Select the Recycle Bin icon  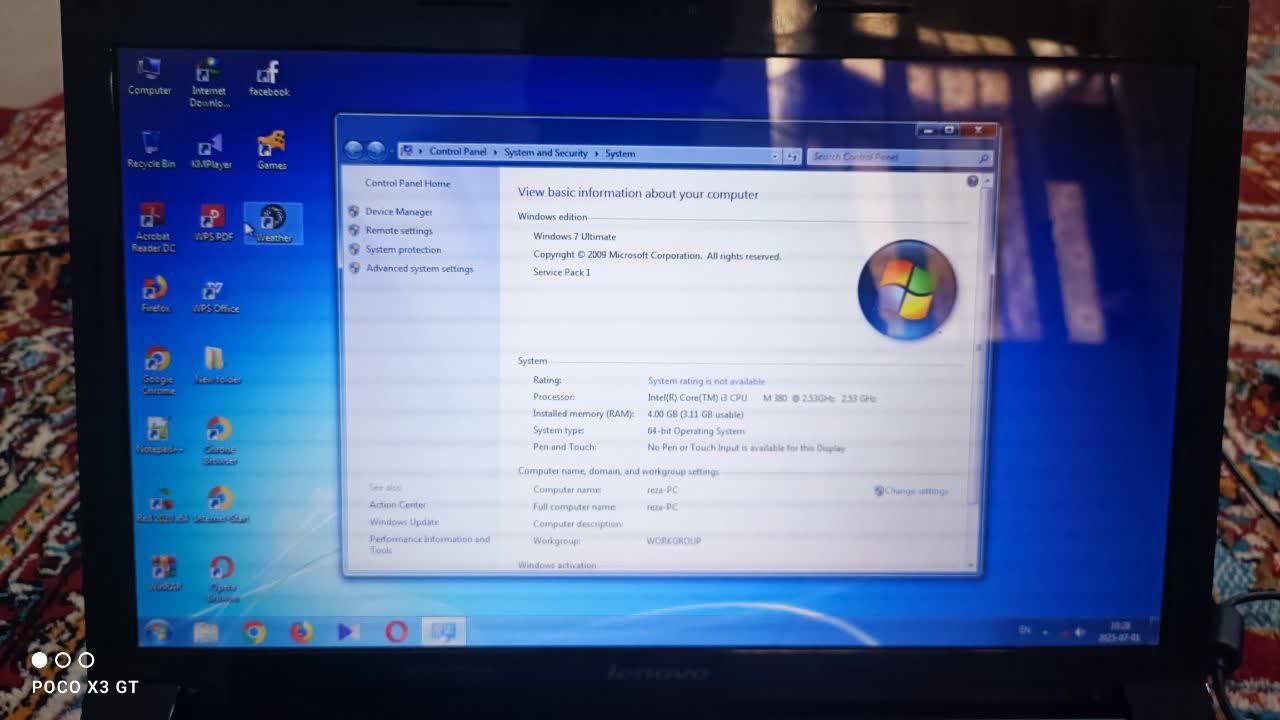coord(151,149)
